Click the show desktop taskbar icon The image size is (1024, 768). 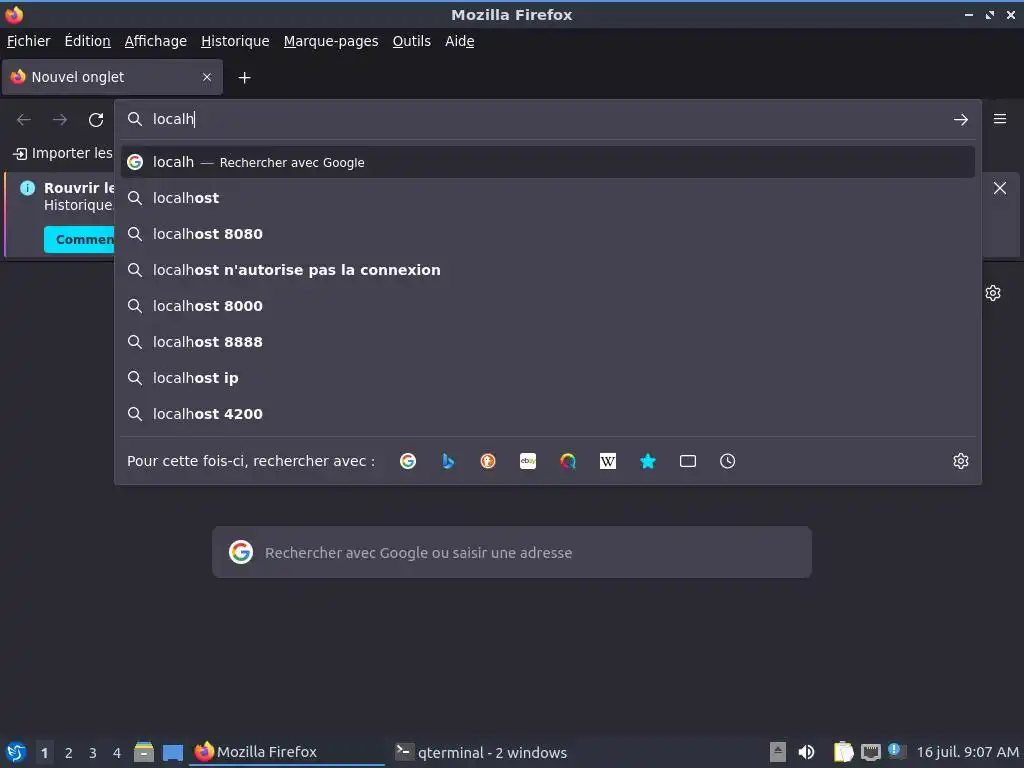coord(173,752)
